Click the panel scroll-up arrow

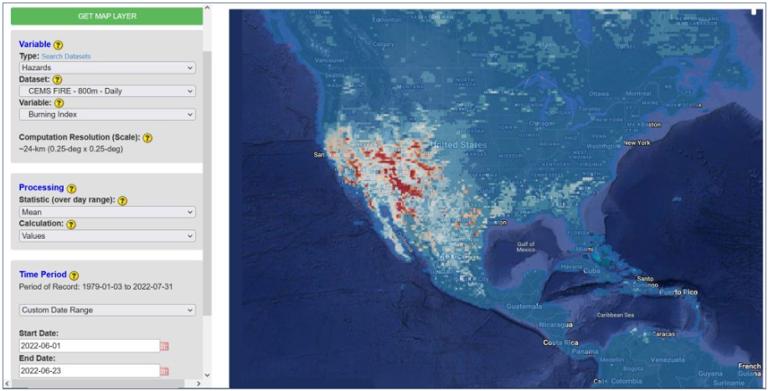[207, 8]
